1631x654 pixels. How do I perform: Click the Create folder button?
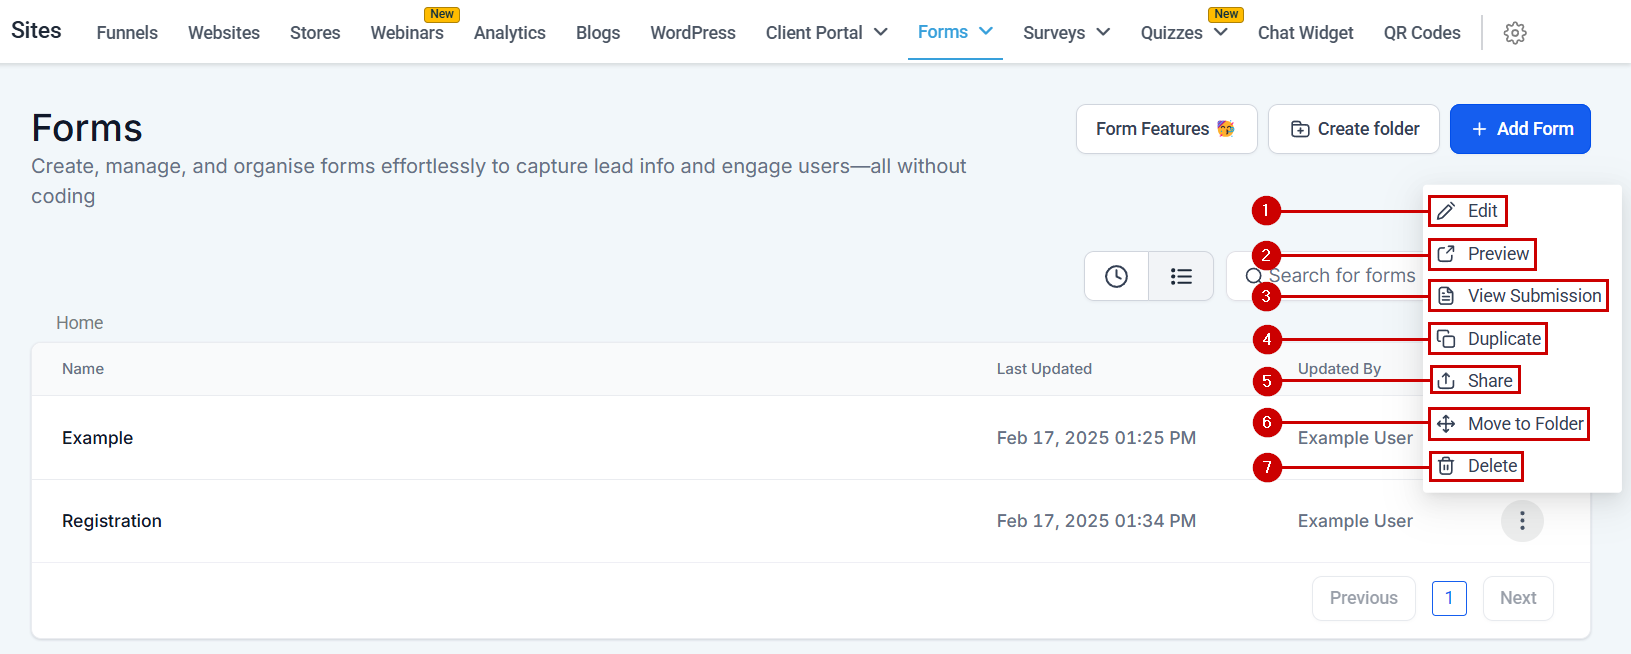point(1354,129)
